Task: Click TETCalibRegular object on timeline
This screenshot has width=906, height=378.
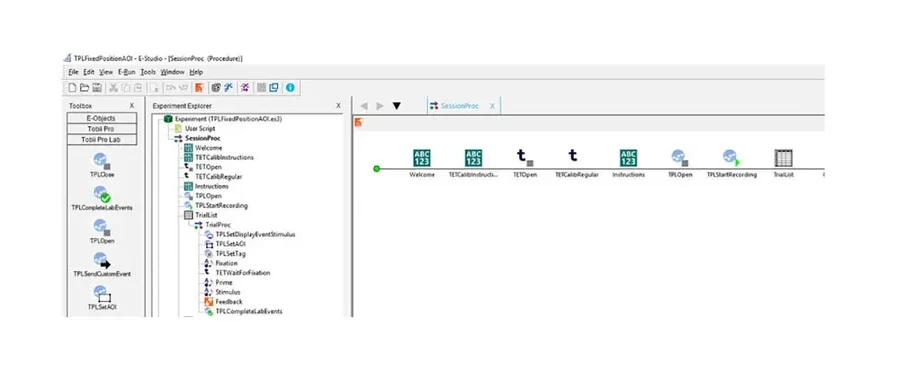Action: [577, 163]
